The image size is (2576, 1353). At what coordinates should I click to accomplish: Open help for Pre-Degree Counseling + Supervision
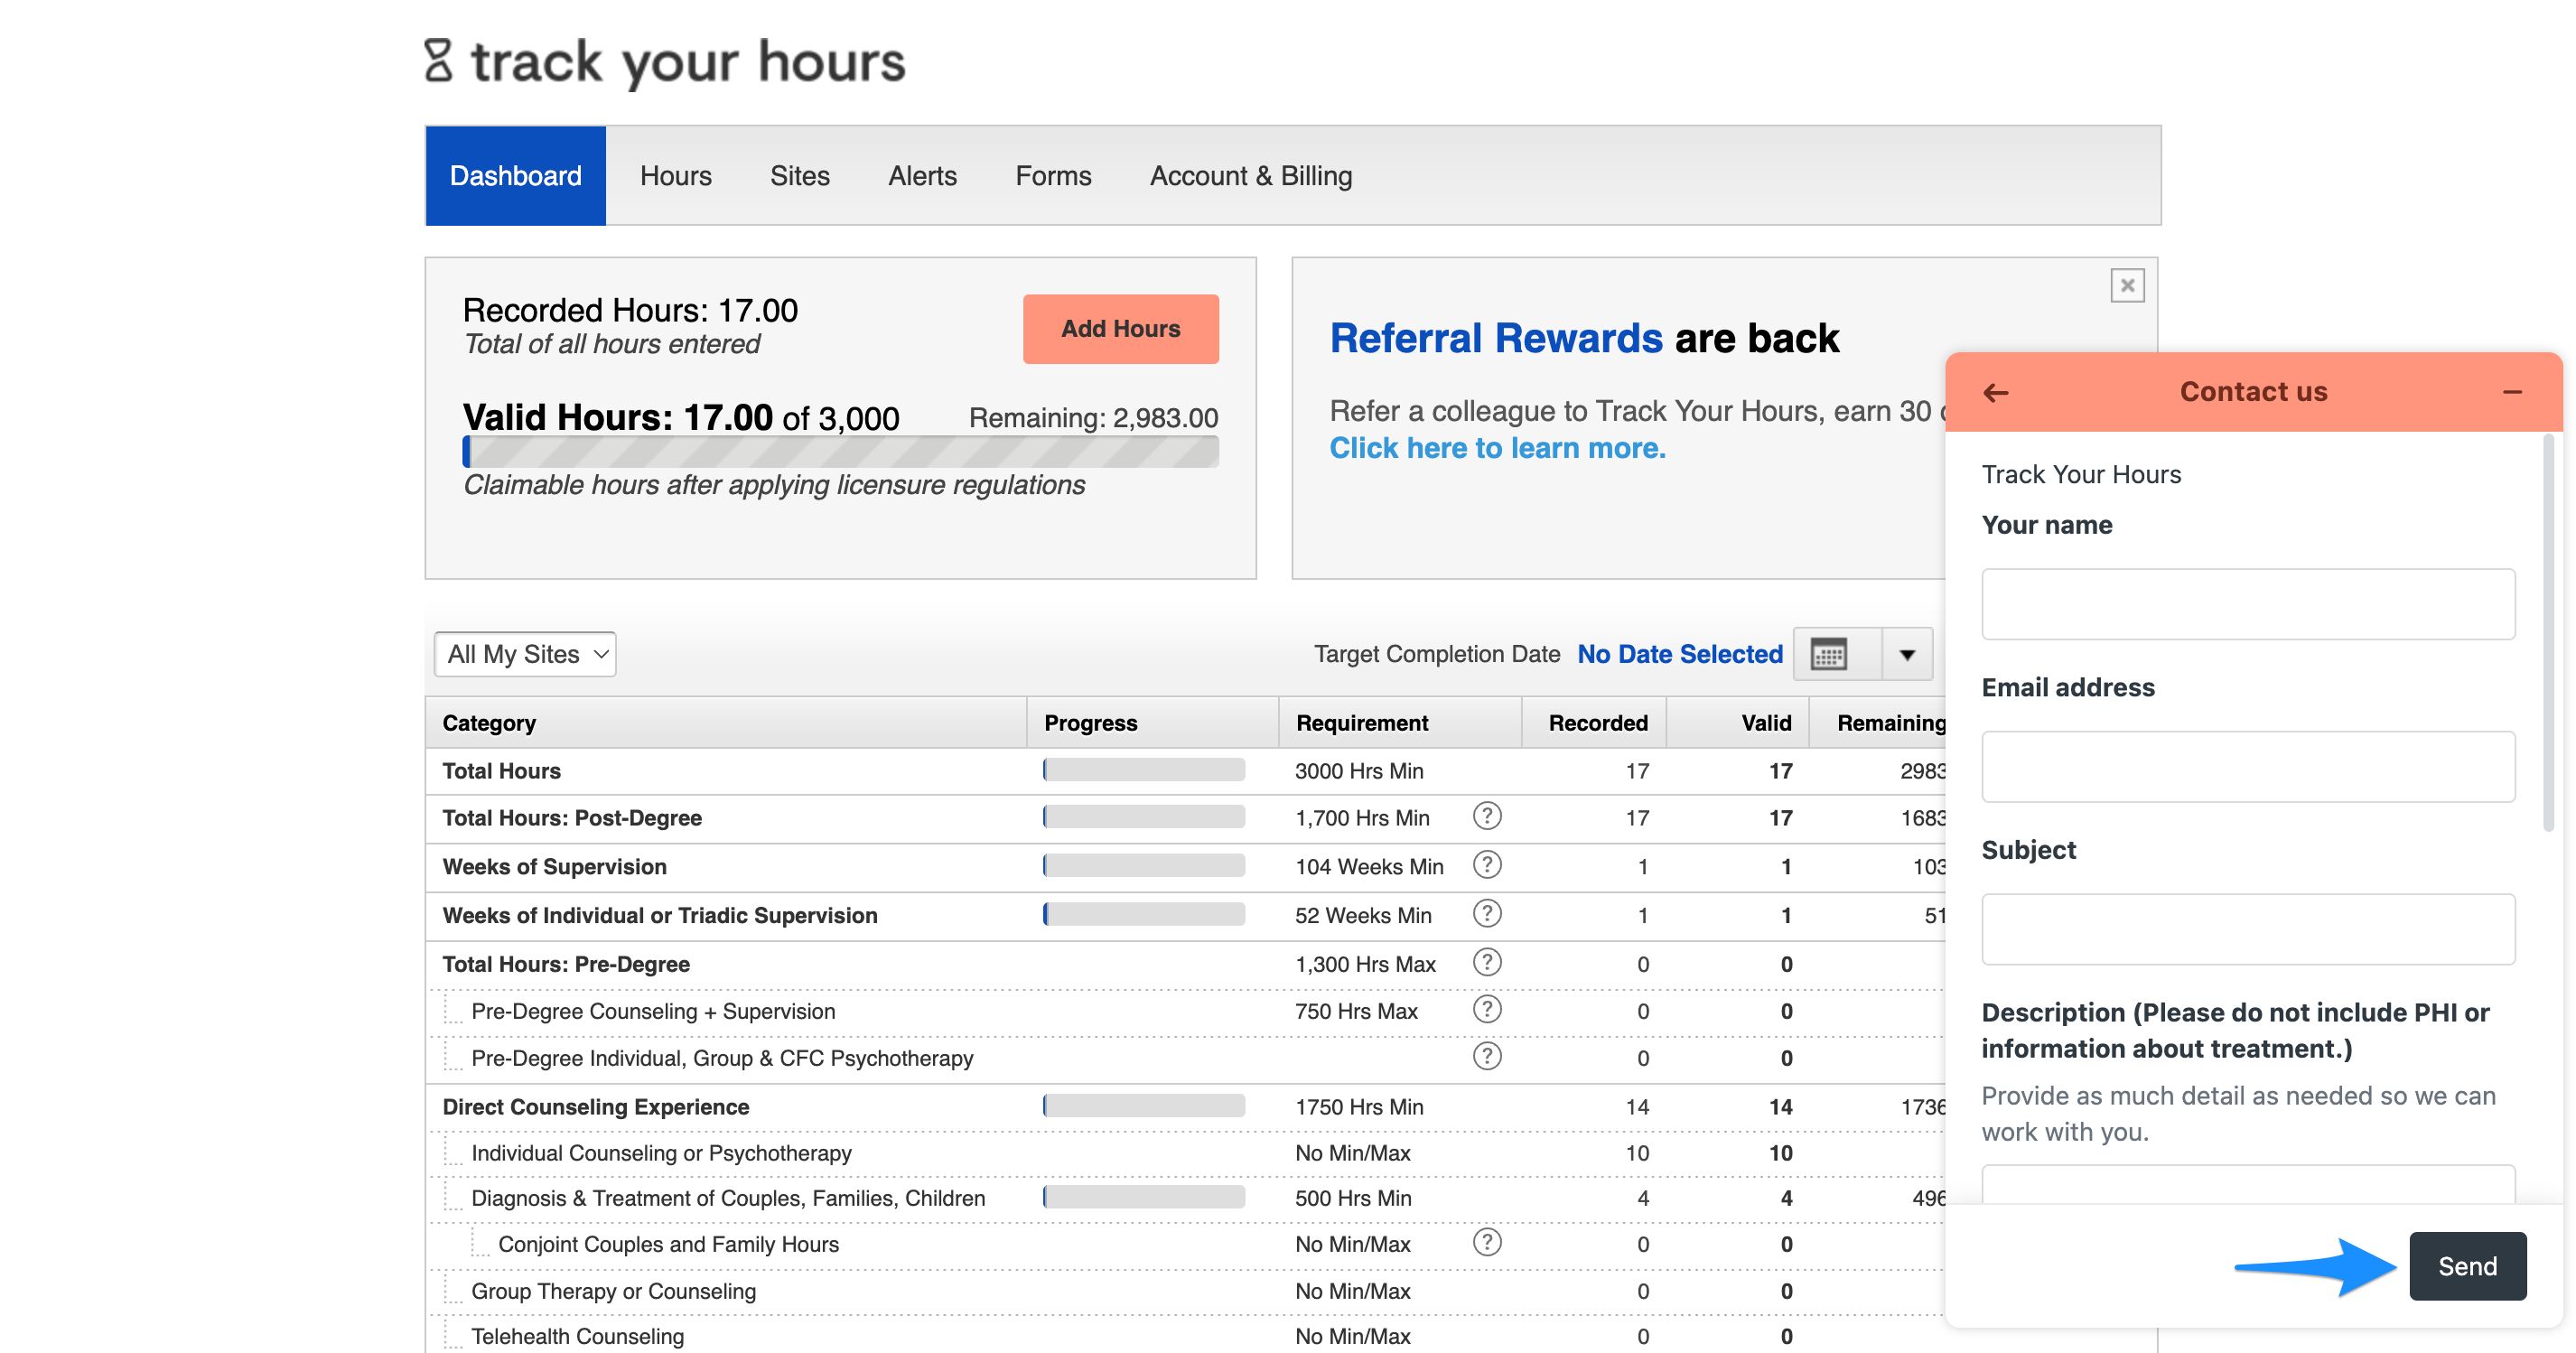1487,1009
